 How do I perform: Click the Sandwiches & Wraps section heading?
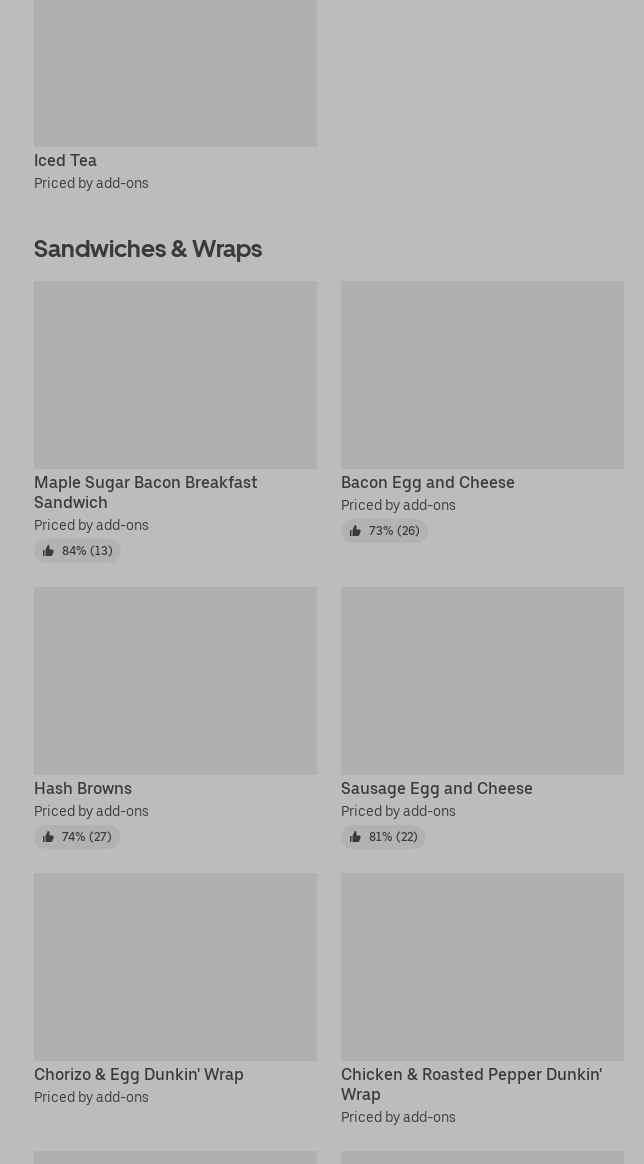click(148, 248)
